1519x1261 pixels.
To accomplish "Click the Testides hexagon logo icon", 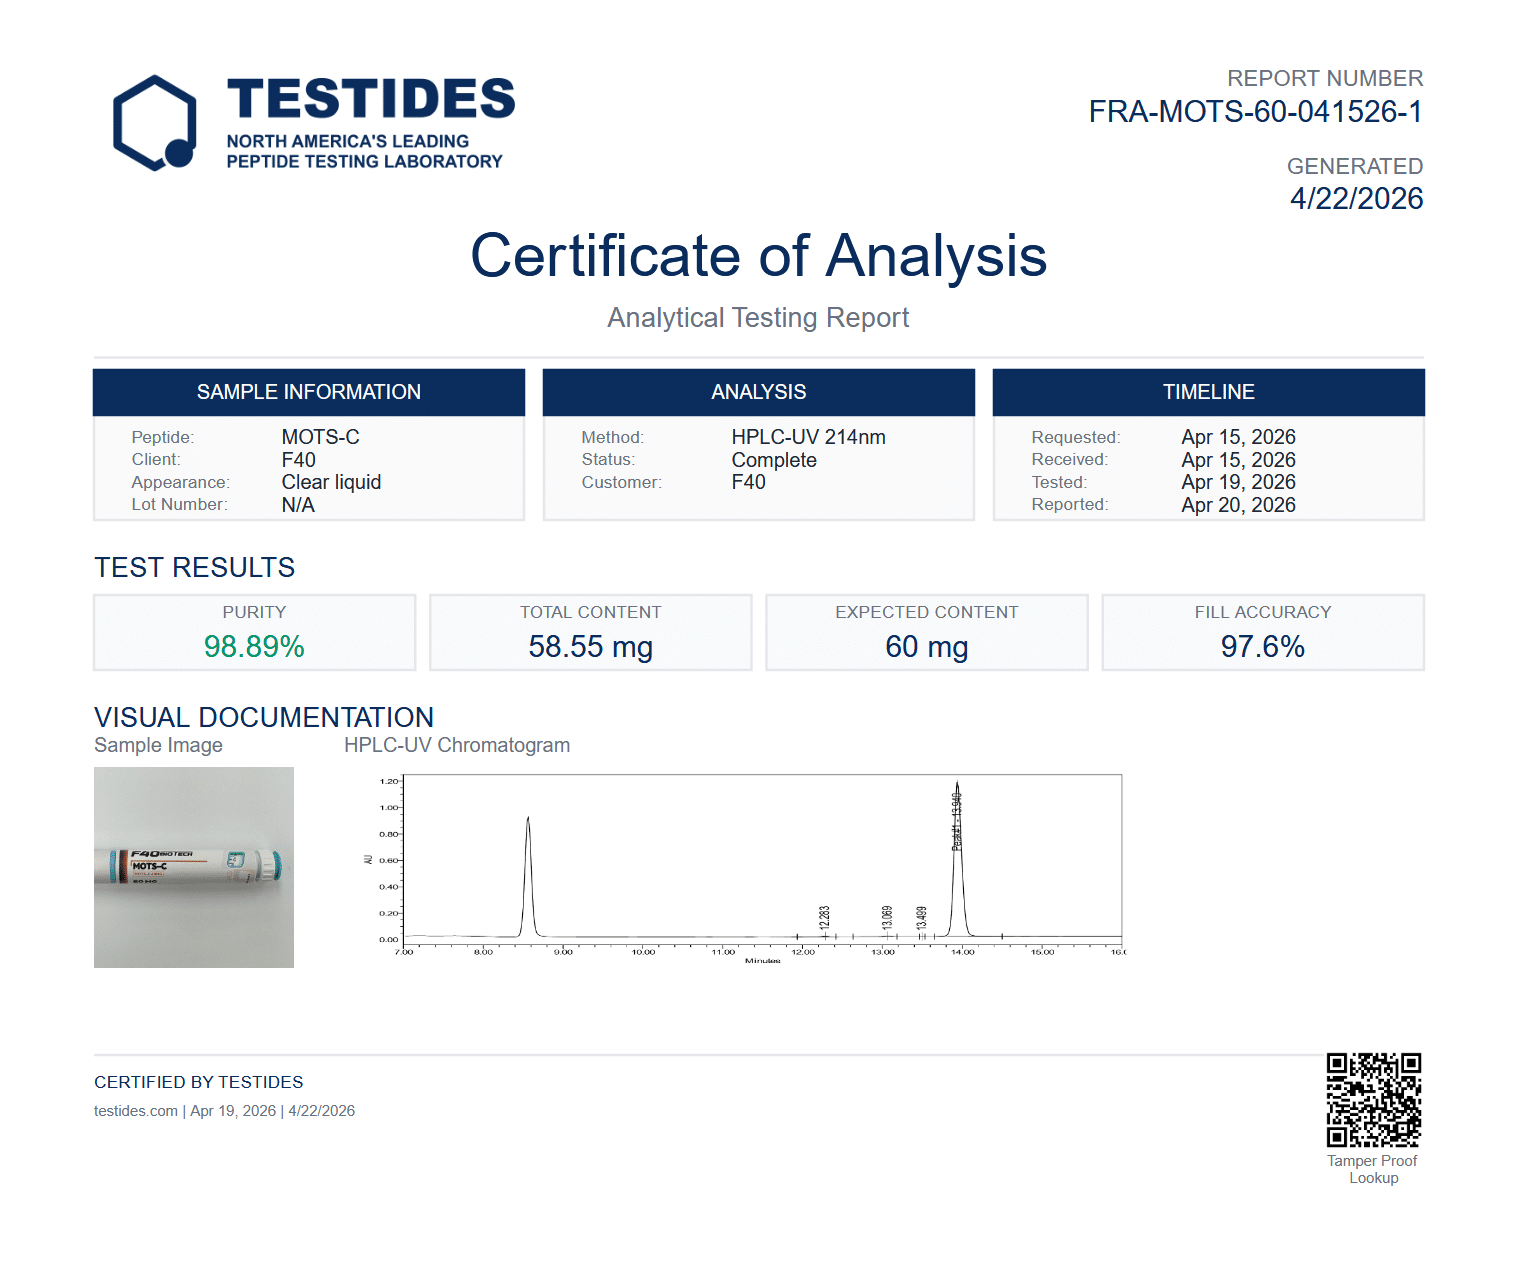I will click(154, 123).
